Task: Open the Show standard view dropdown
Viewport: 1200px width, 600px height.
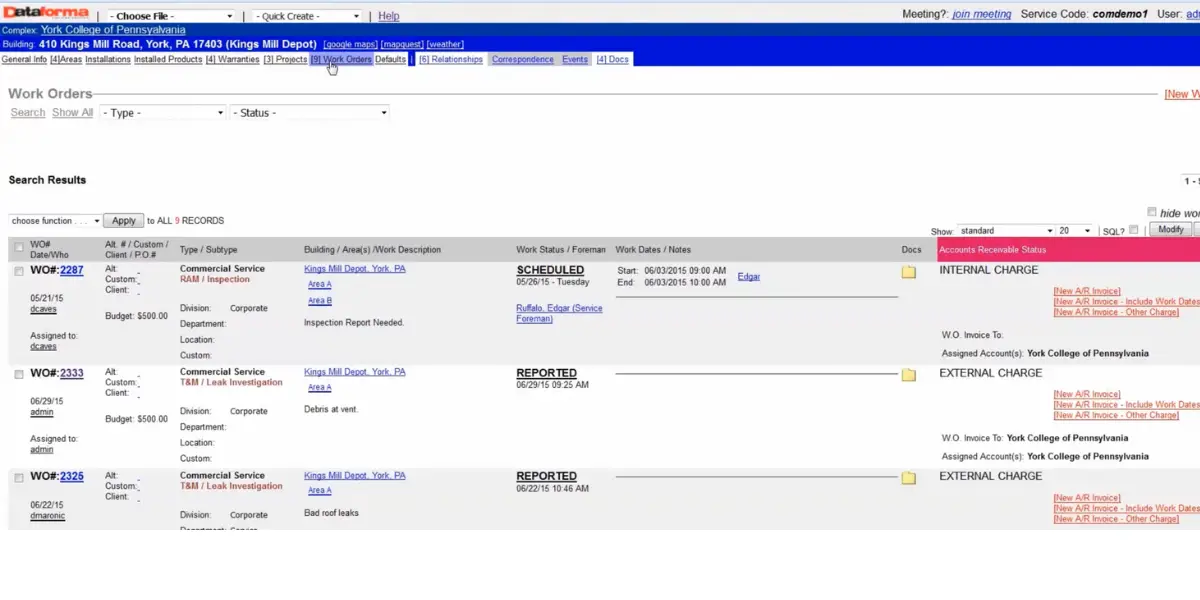Action: click(x=1006, y=231)
